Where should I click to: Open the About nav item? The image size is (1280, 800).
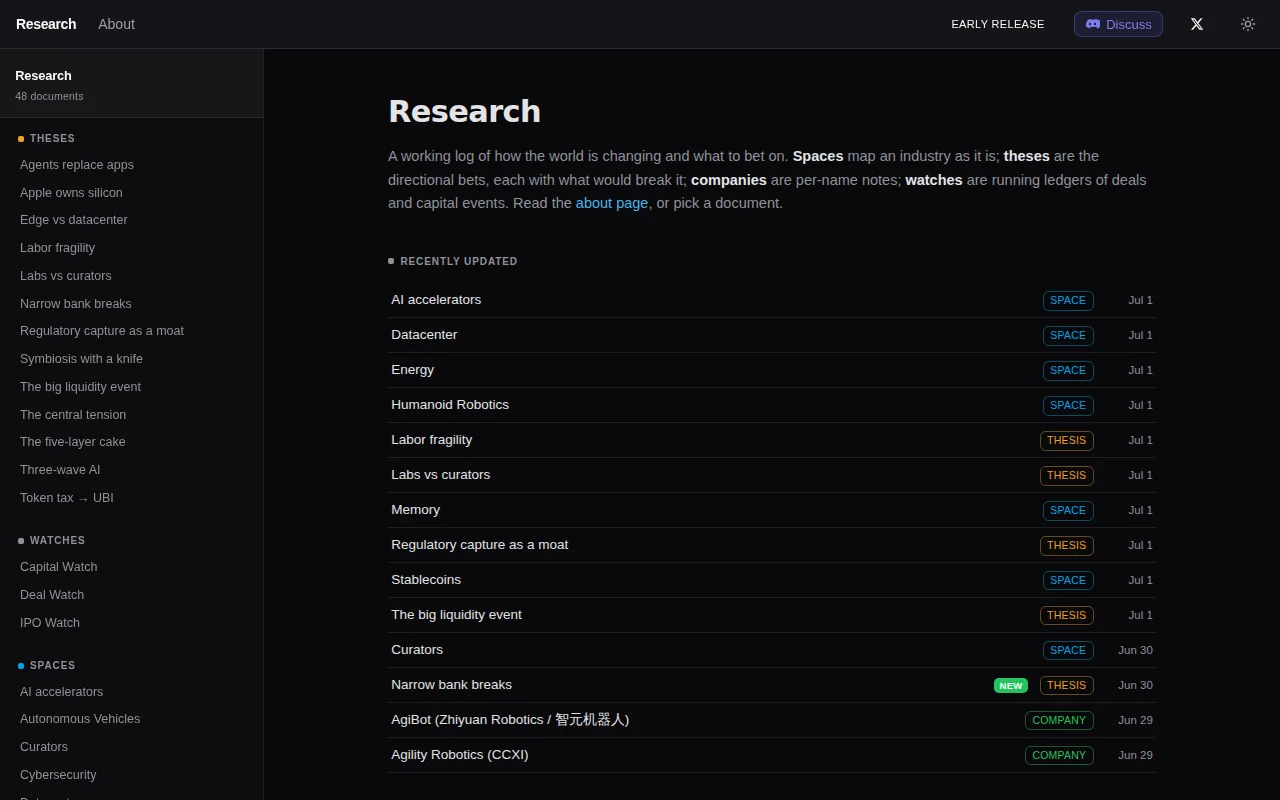coord(116,24)
